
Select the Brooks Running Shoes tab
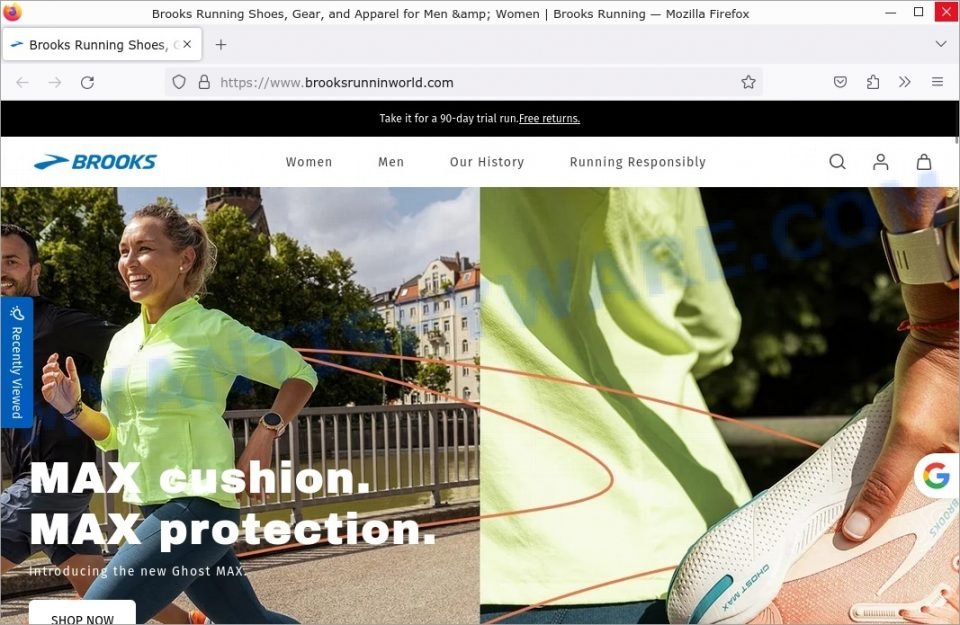click(102, 44)
